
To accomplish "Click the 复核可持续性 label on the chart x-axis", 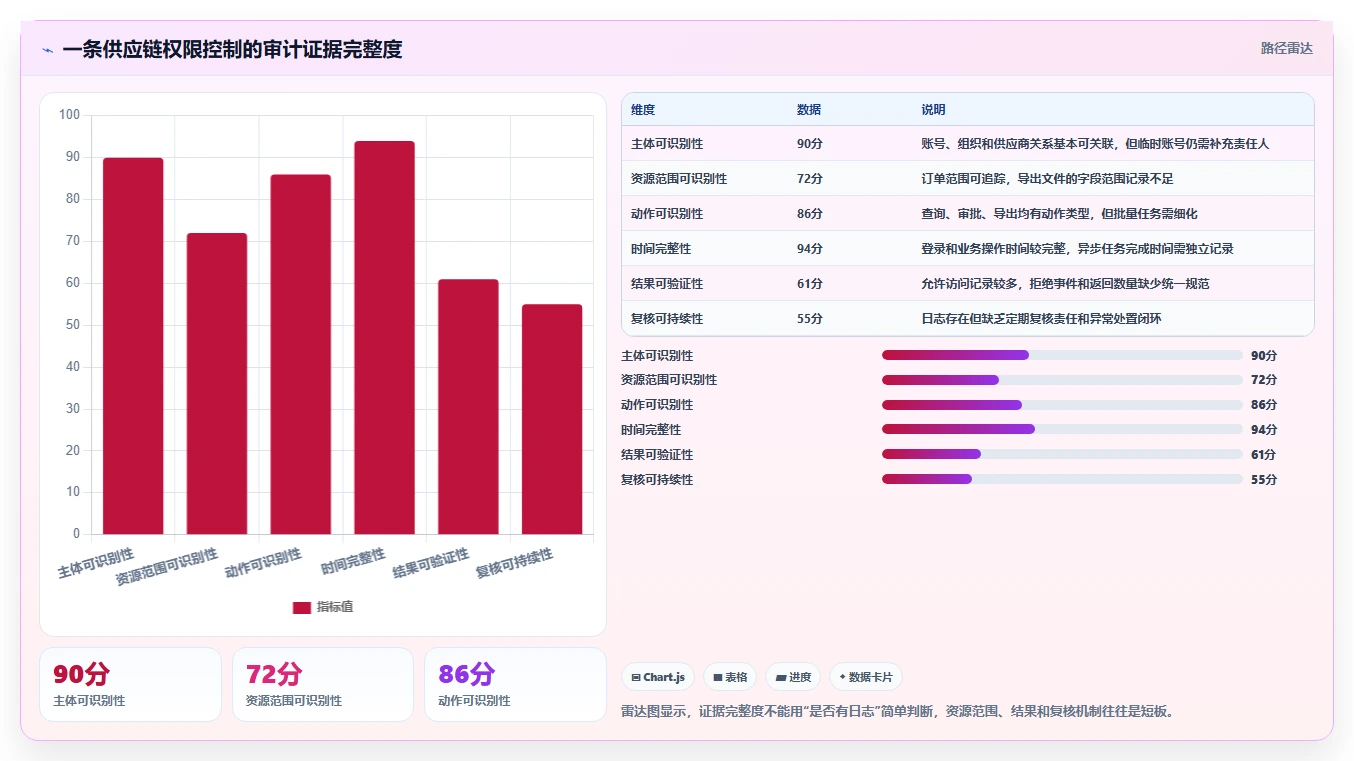I will pyautogui.click(x=514, y=563).
